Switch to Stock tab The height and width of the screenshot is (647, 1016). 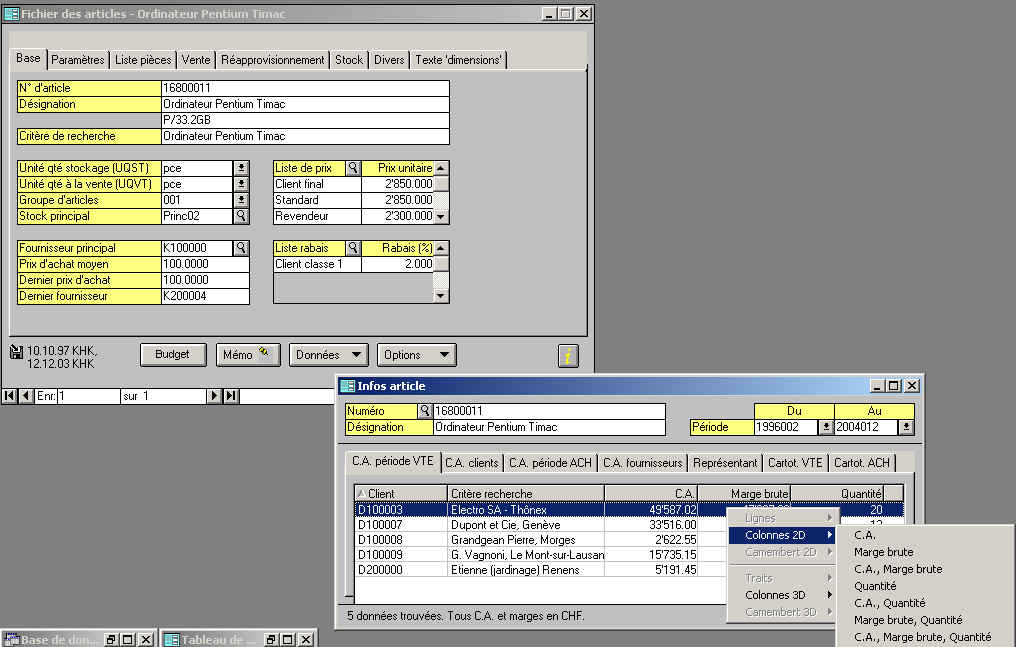coord(349,60)
